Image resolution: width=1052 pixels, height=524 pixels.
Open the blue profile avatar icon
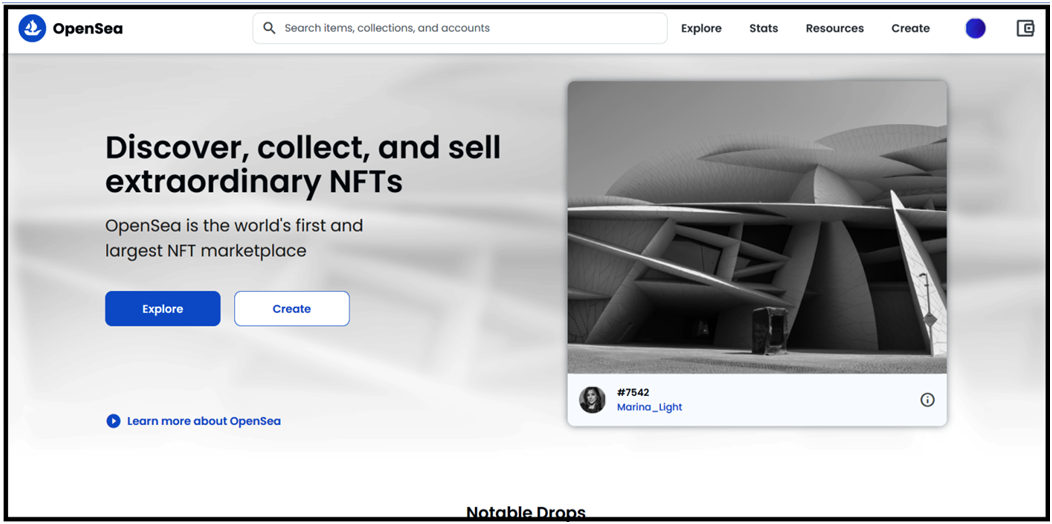coord(975,28)
